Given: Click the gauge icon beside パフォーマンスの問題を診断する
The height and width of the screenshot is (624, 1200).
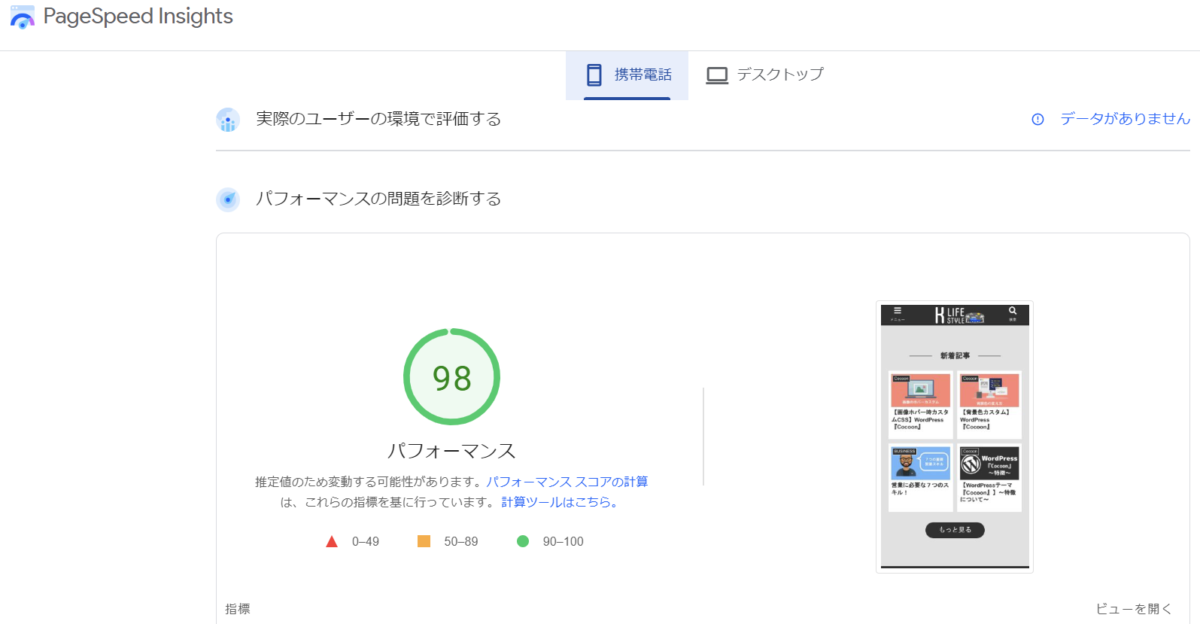Looking at the screenshot, I should [228, 199].
